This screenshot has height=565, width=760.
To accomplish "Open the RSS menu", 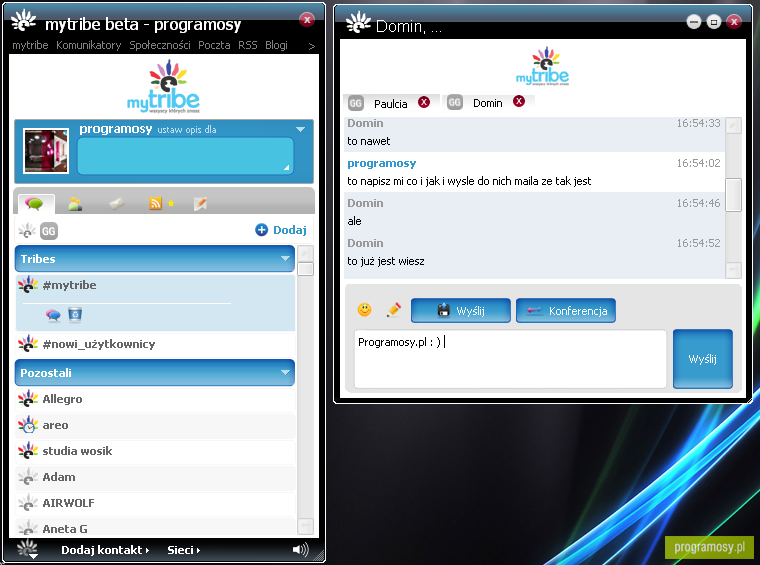I will (x=248, y=45).
